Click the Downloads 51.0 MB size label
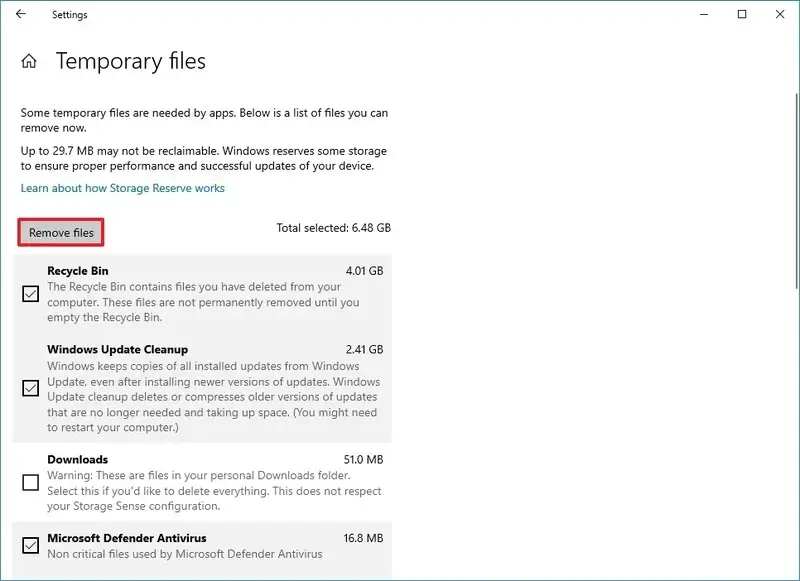800x581 pixels. pyautogui.click(x=362, y=460)
